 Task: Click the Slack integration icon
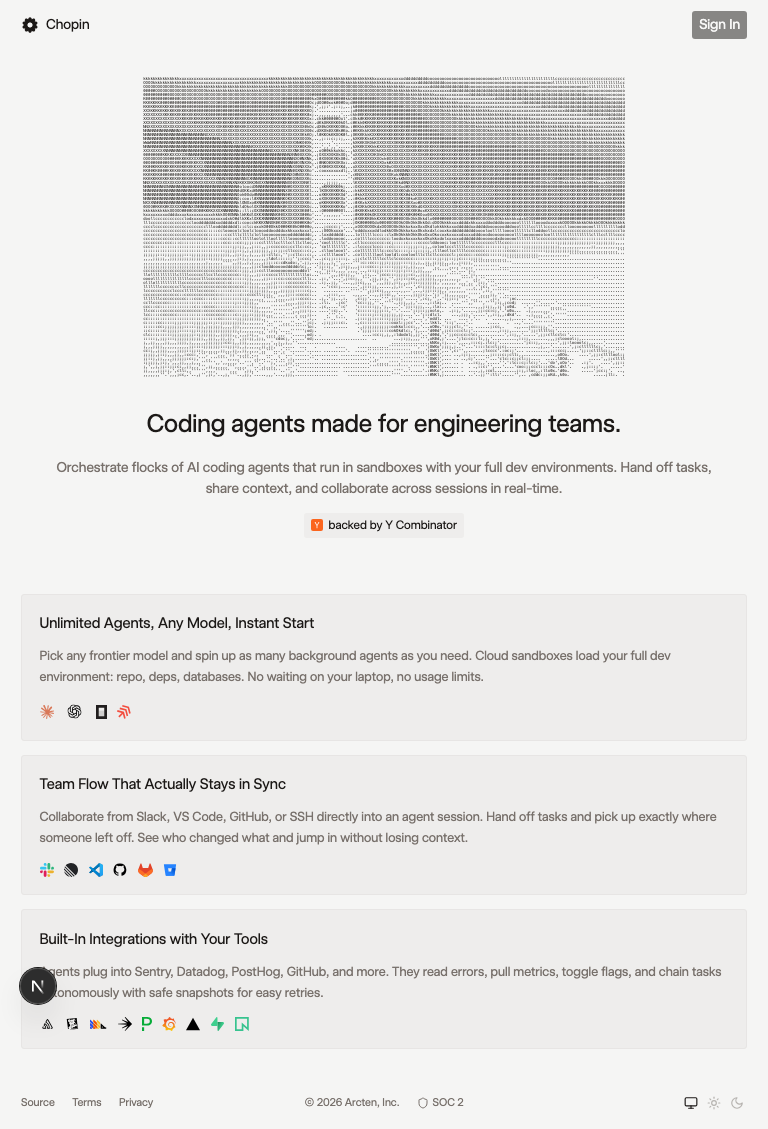[x=47, y=870]
